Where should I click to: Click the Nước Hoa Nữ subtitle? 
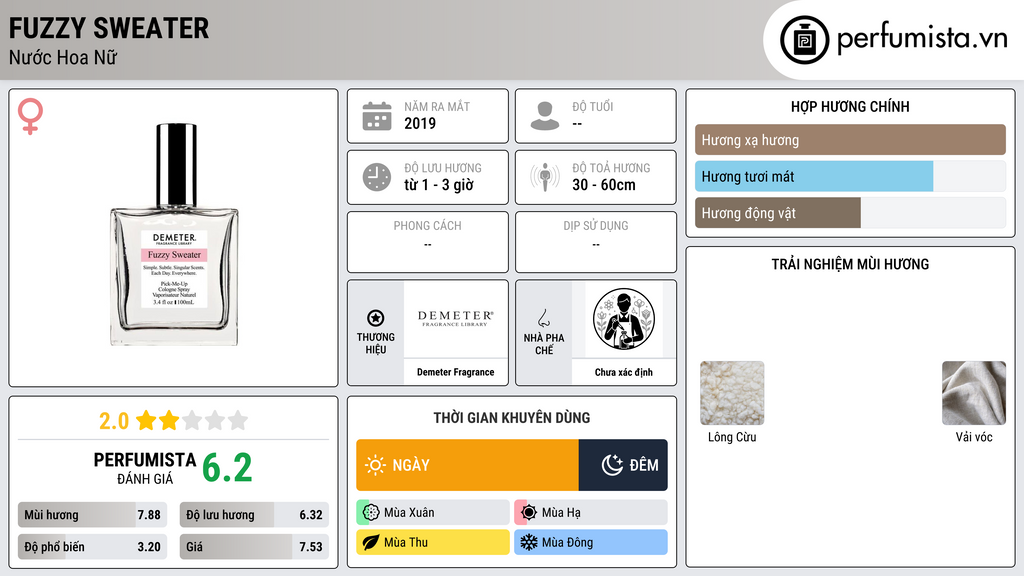click(63, 57)
